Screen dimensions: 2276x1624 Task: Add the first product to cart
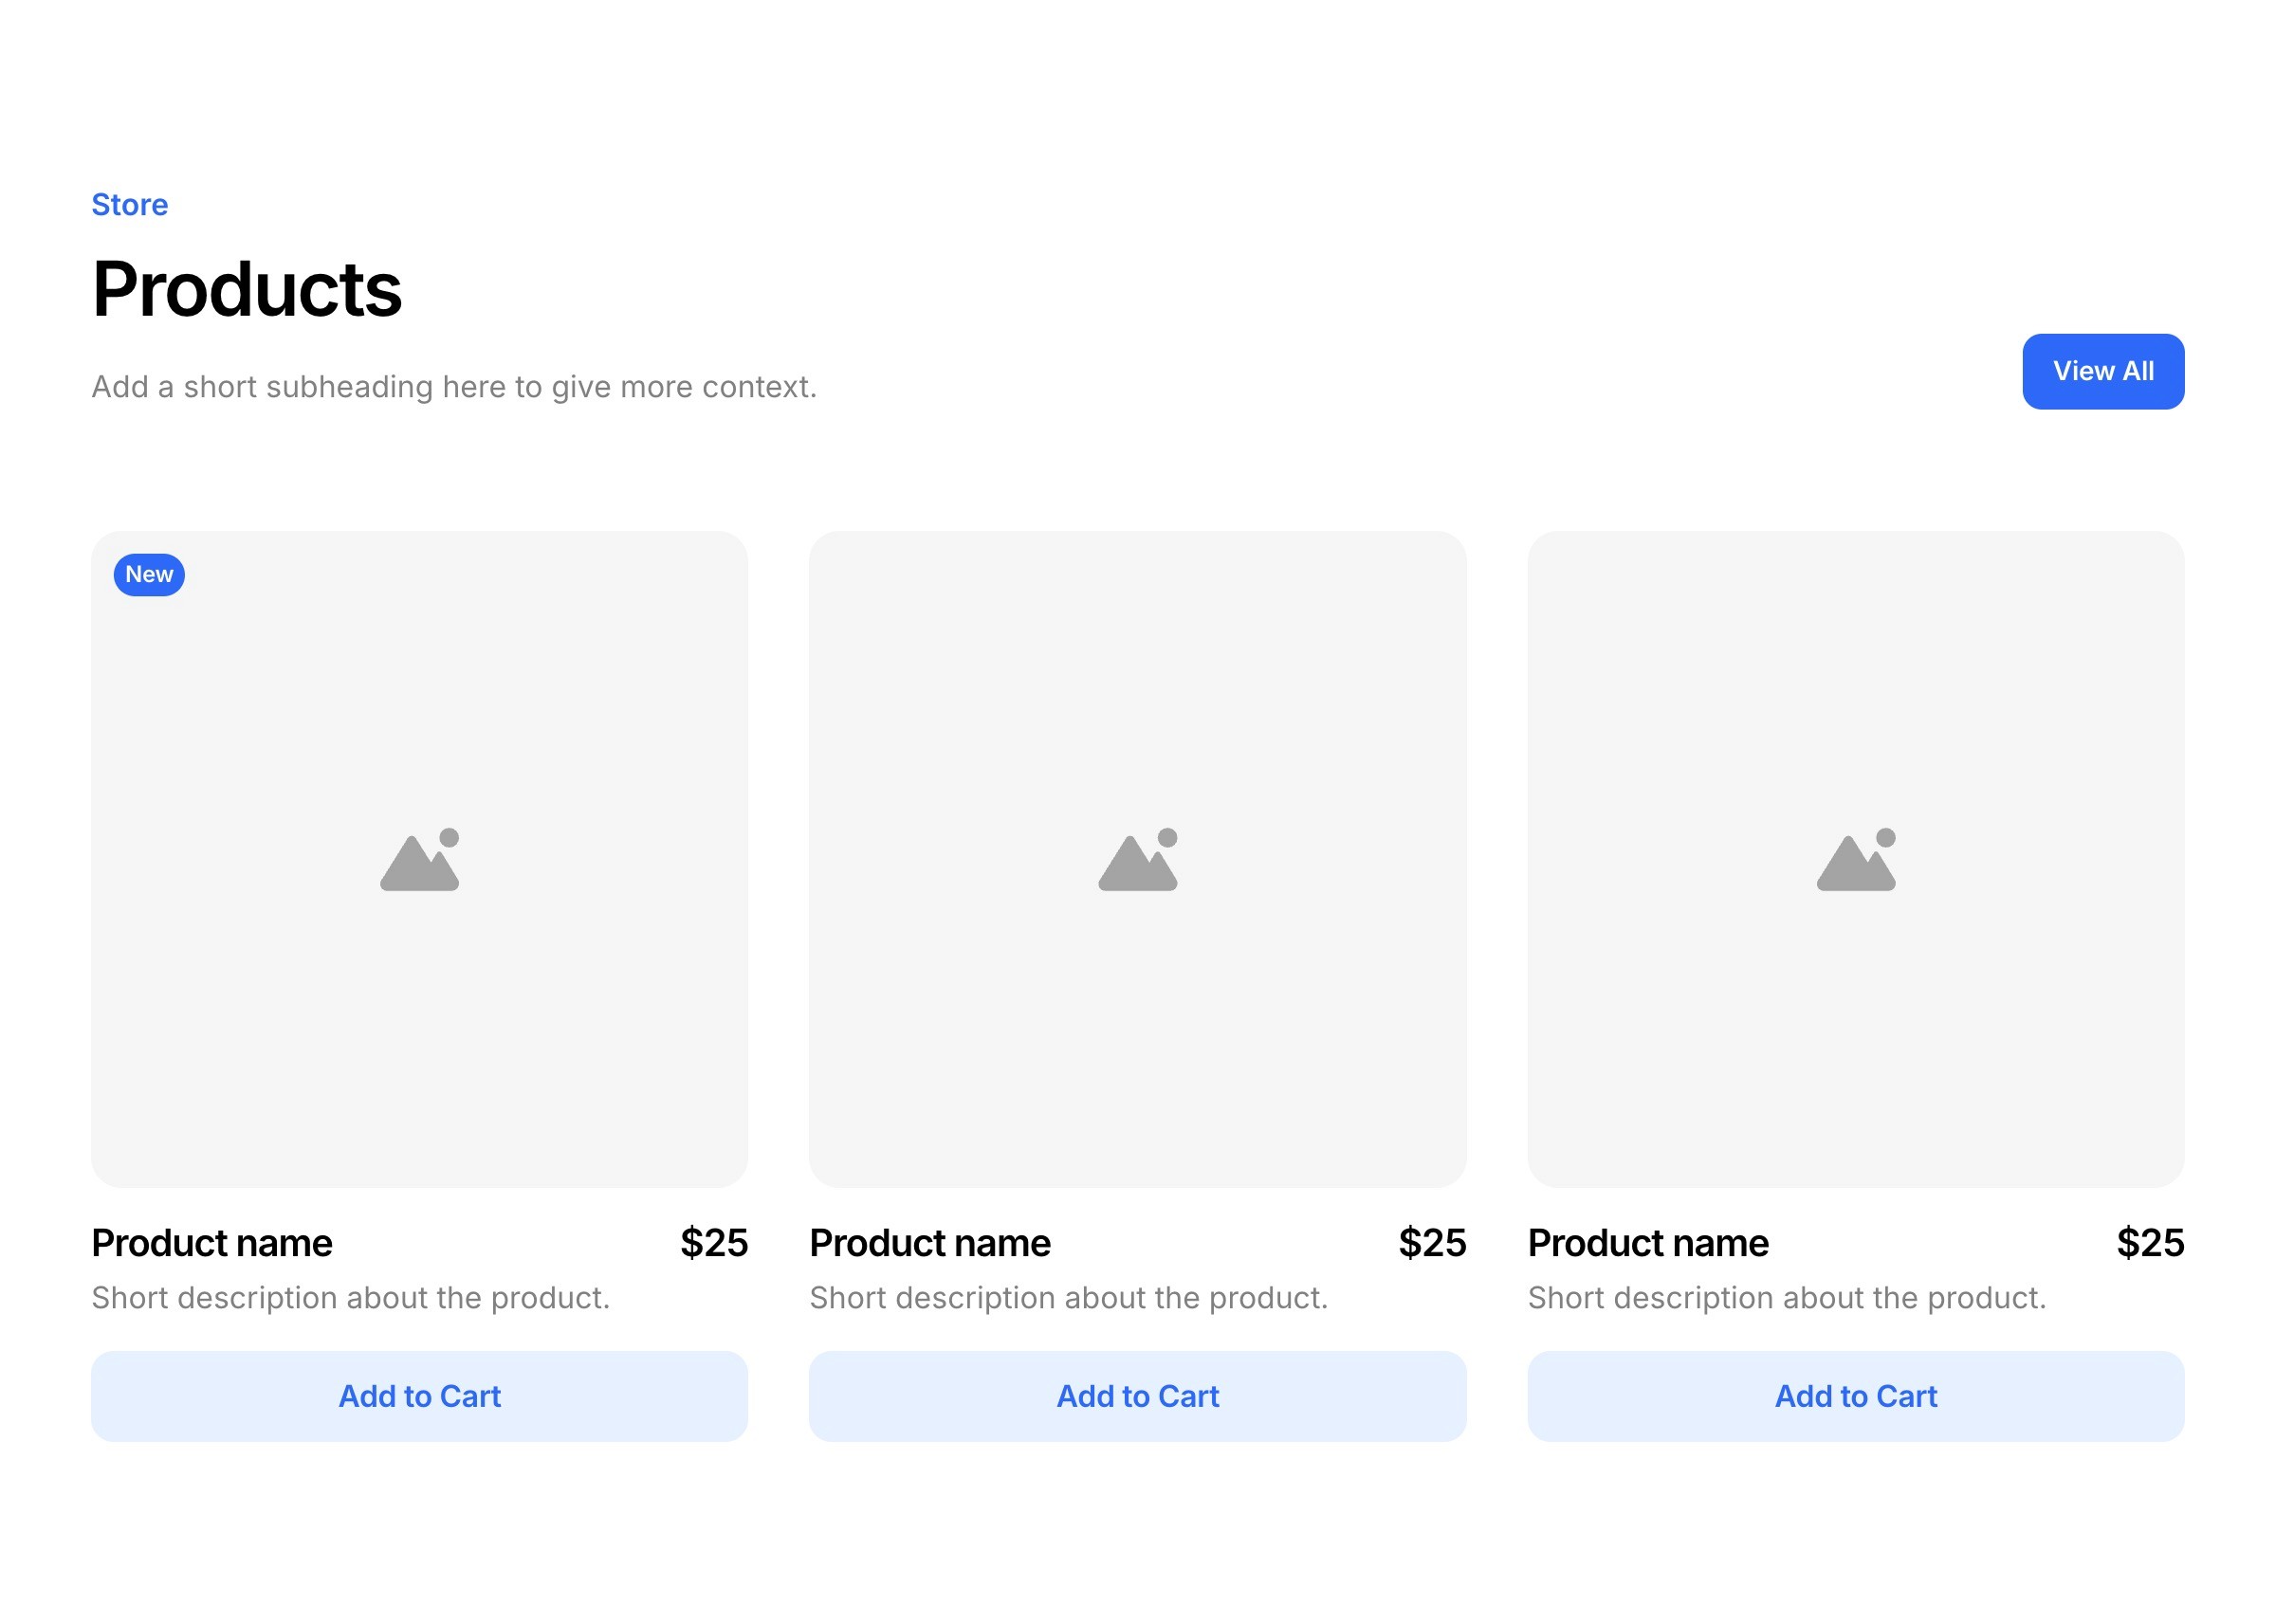pyautogui.click(x=419, y=1396)
